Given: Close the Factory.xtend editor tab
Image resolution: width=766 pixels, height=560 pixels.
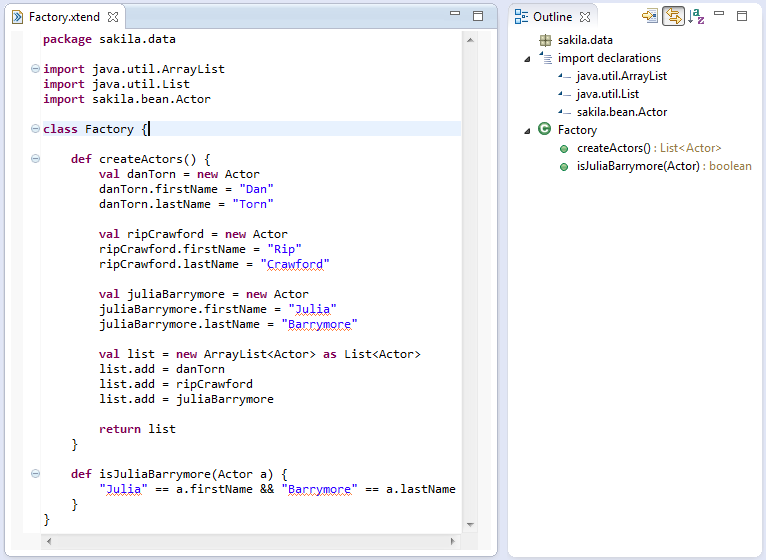Looking at the screenshot, I should pos(113,17).
